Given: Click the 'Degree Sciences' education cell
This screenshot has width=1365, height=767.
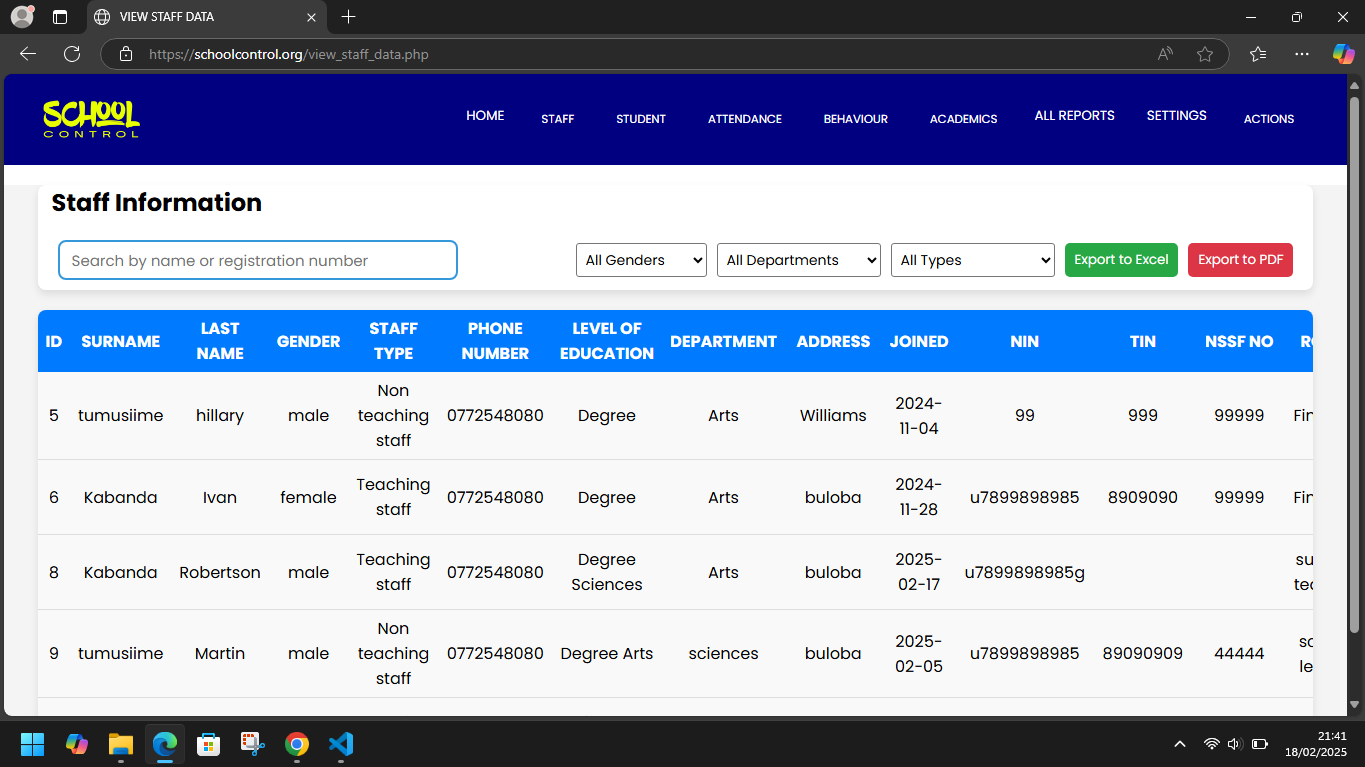Looking at the screenshot, I should pyautogui.click(x=607, y=572).
